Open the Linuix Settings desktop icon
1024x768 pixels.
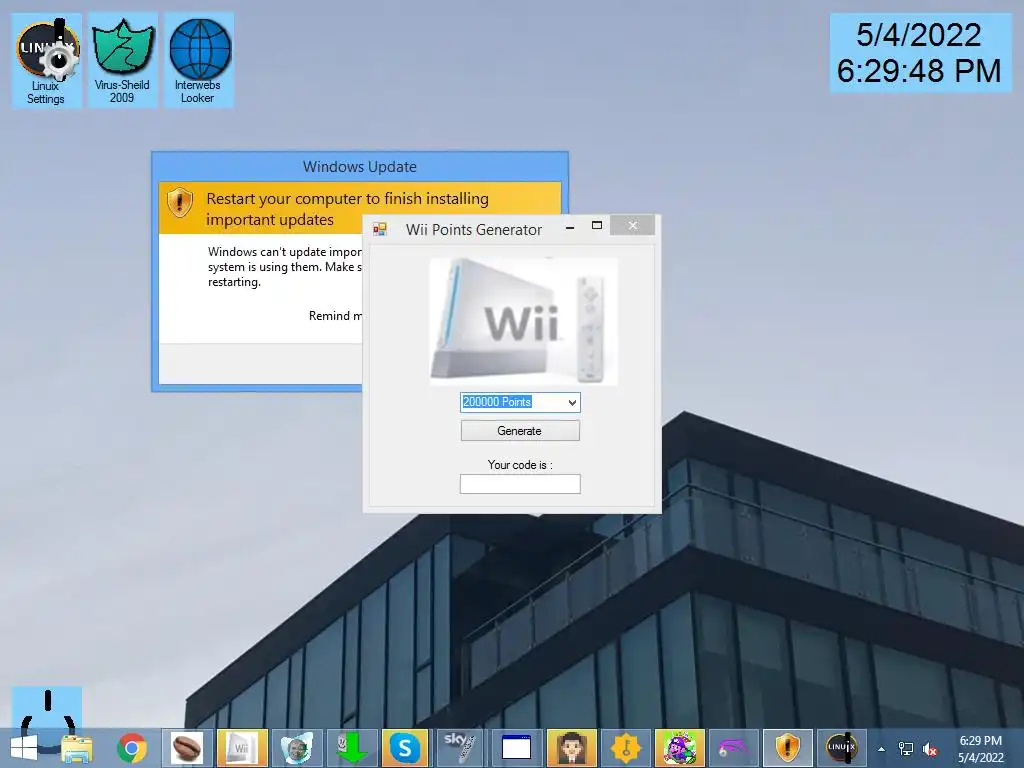[x=46, y=60]
